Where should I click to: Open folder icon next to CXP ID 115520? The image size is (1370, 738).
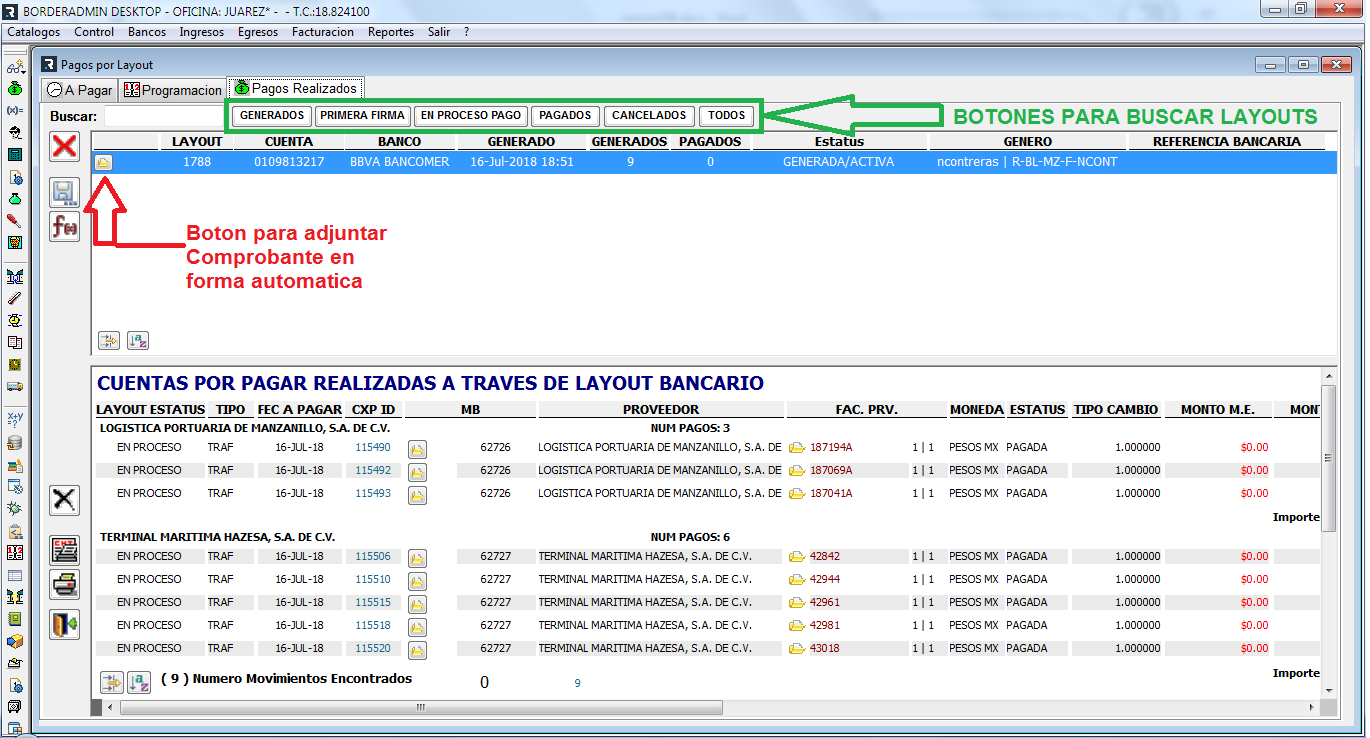(x=418, y=650)
